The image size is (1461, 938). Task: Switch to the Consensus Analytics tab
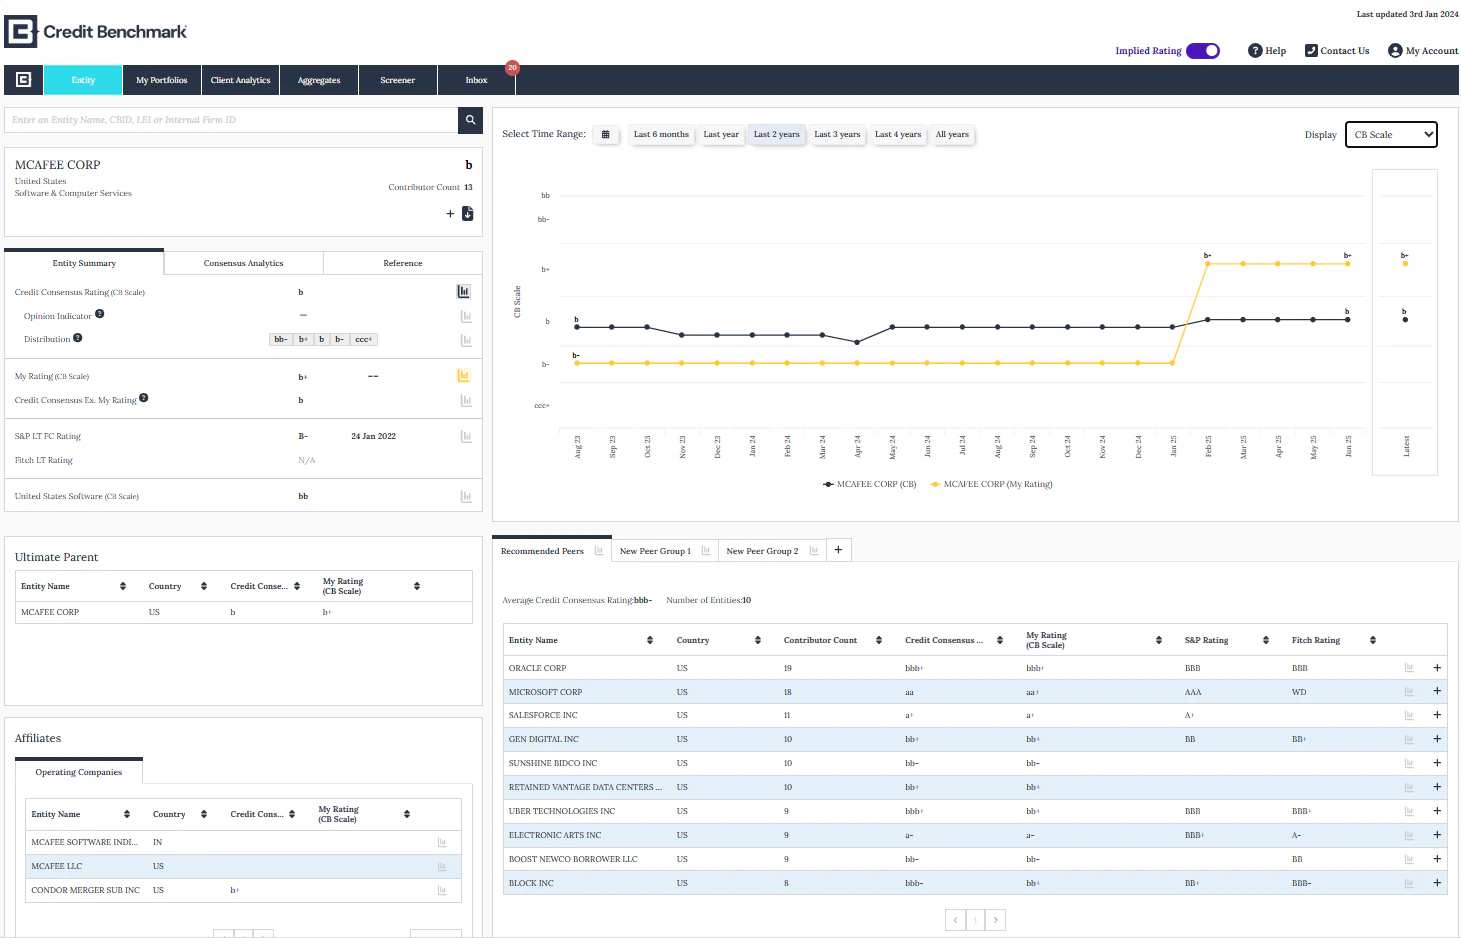tap(243, 263)
